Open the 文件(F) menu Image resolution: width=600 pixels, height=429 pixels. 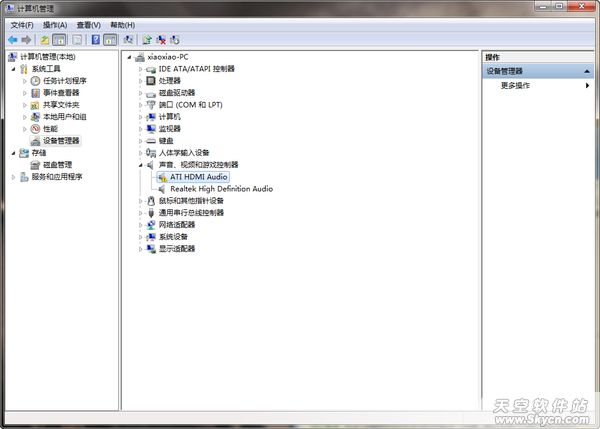tap(22, 25)
